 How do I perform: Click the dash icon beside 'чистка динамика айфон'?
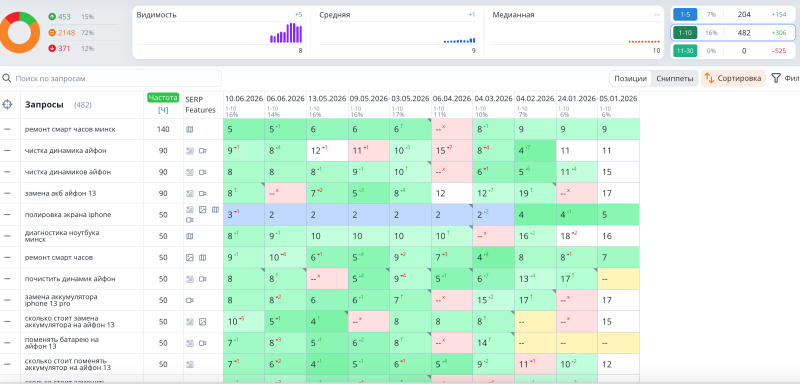pyautogui.click(x=7, y=151)
